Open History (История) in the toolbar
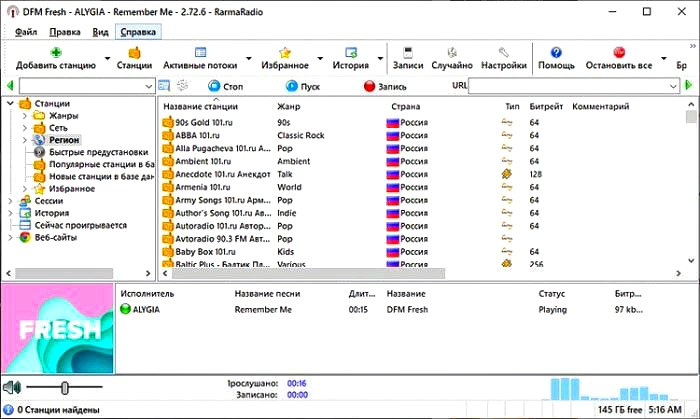 351,58
